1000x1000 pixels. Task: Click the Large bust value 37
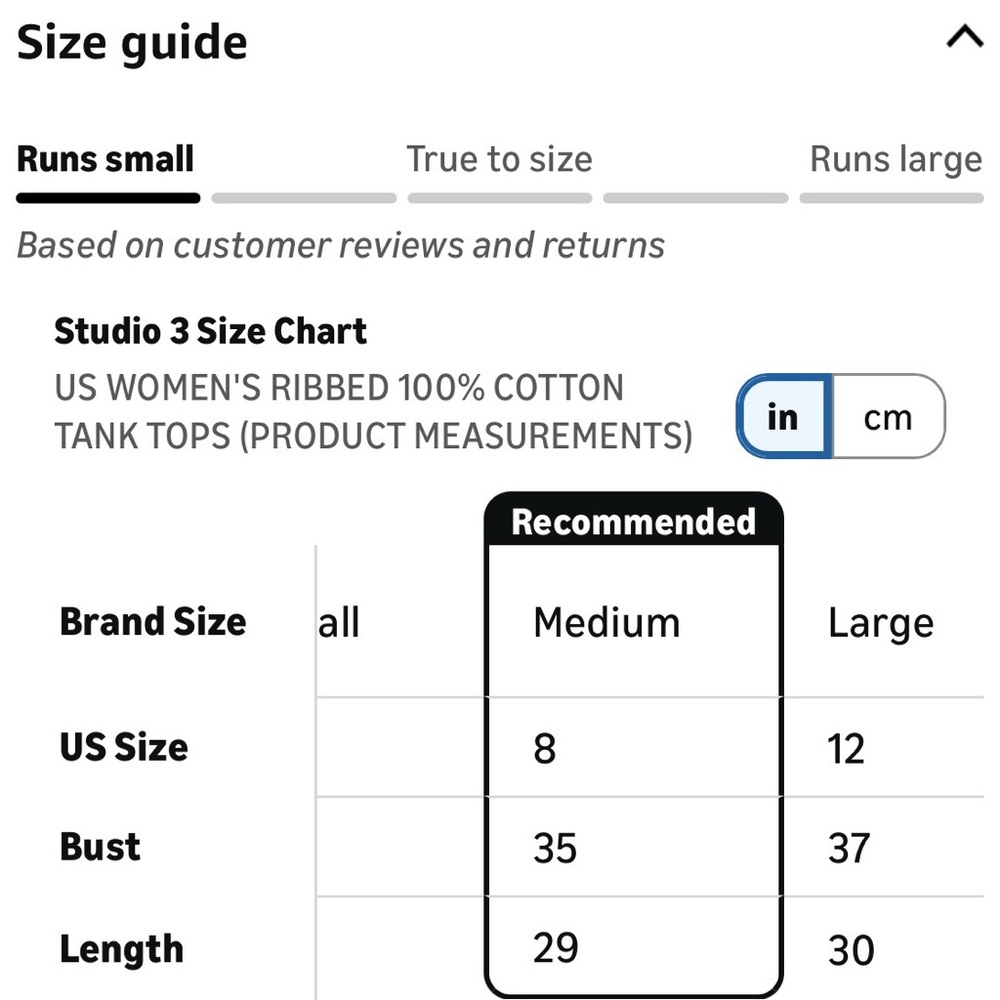coord(849,848)
